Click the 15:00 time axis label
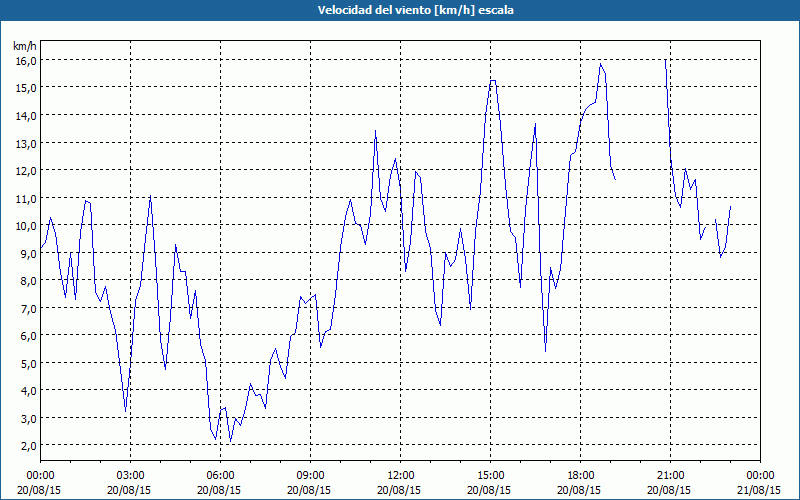800x500 pixels. click(x=490, y=476)
